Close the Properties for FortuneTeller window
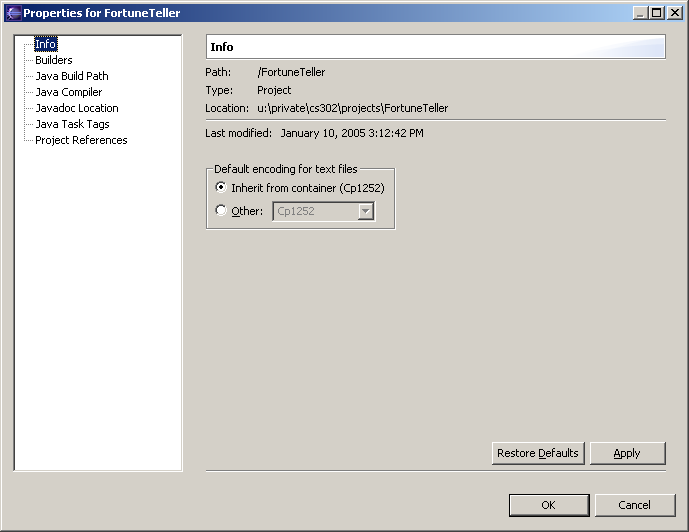The image size is (689, 532). pos(674,13)
